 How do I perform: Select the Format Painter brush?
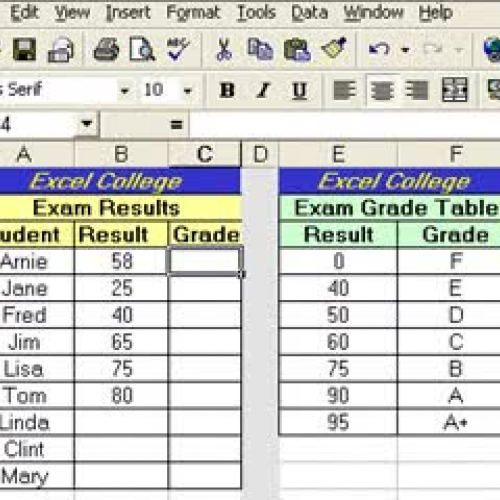coord(334,49)
